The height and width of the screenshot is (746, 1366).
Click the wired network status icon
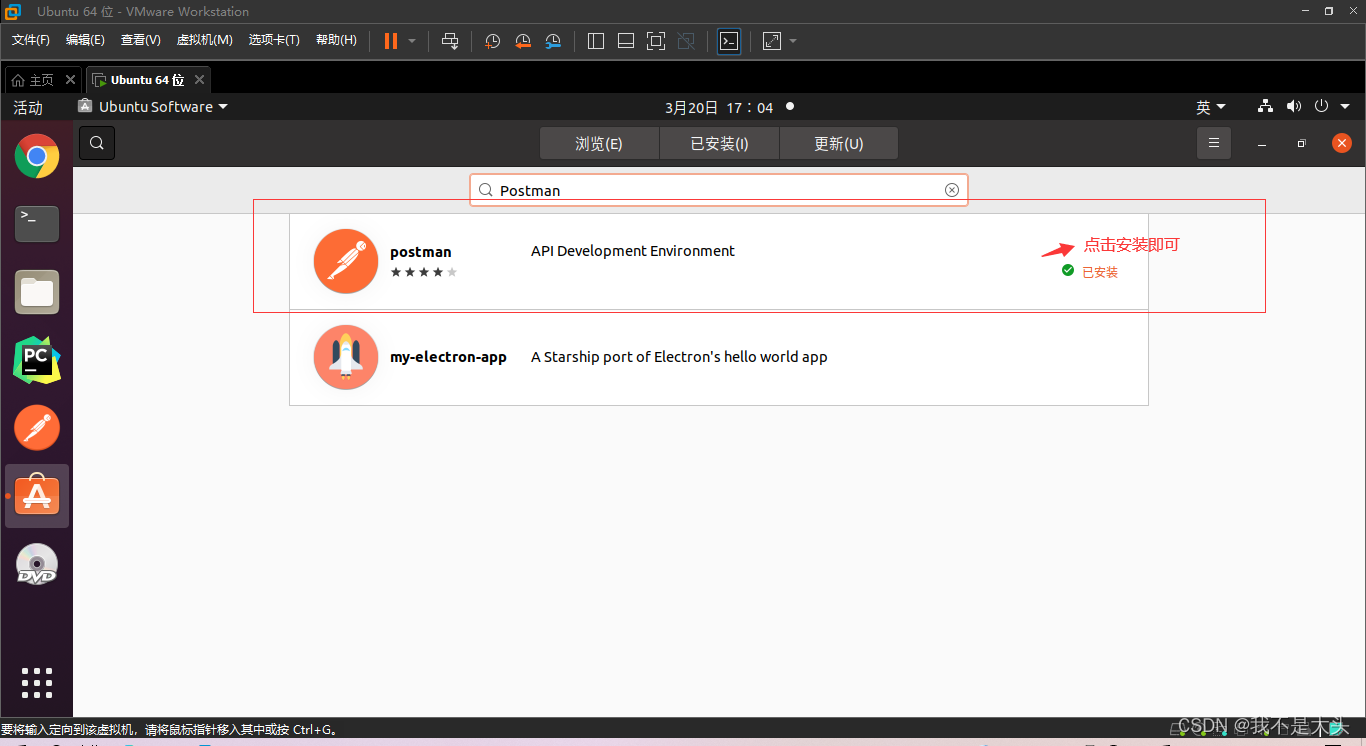pos(1265,106)
